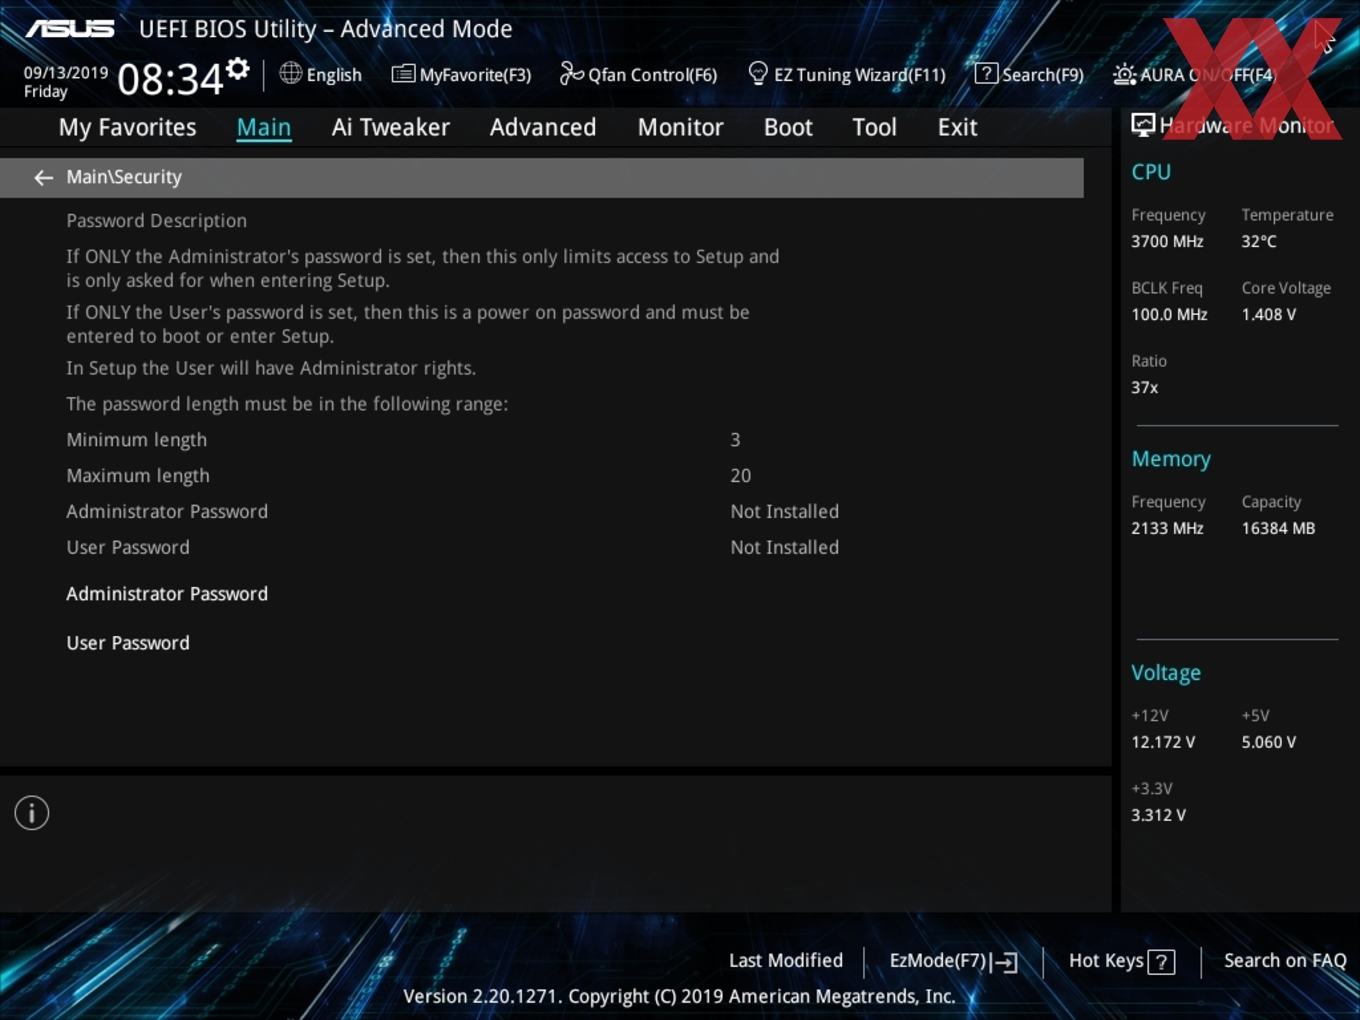
Task: Click the Minimum length value 3
Action: 735,440
